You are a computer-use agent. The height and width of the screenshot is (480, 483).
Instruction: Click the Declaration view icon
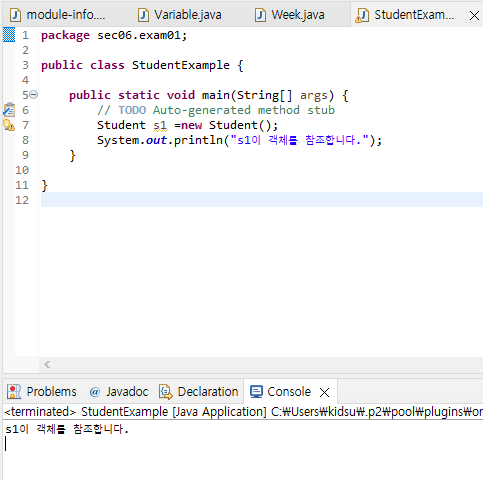coord(166,392)
